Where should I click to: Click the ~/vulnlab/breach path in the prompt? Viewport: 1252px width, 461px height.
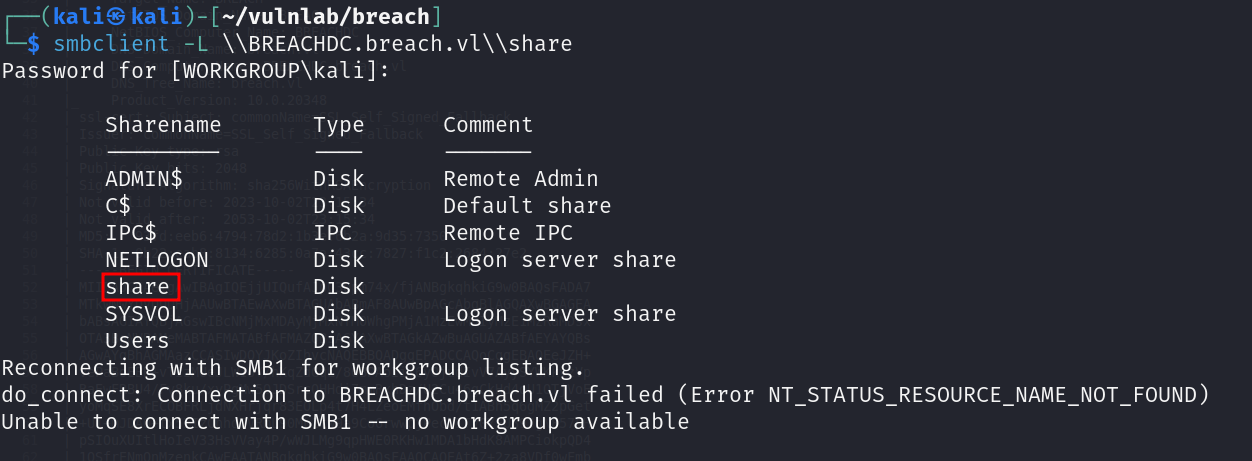click(322, 17)
